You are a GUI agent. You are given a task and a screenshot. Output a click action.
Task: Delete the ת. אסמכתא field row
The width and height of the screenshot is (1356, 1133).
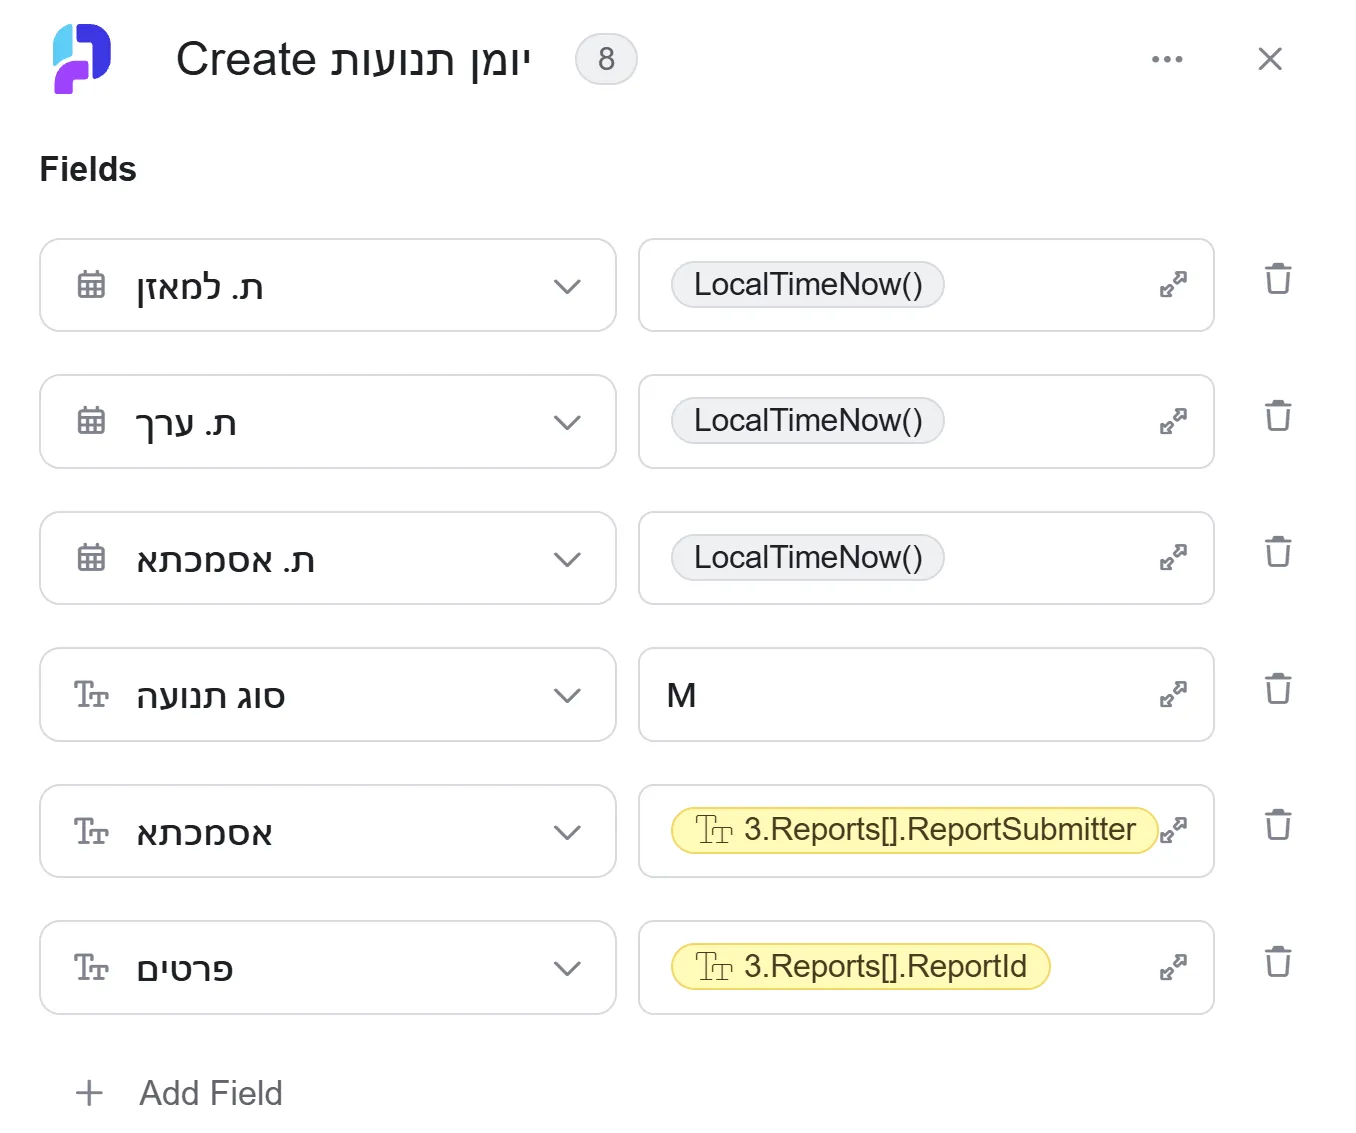[1278, 552]
